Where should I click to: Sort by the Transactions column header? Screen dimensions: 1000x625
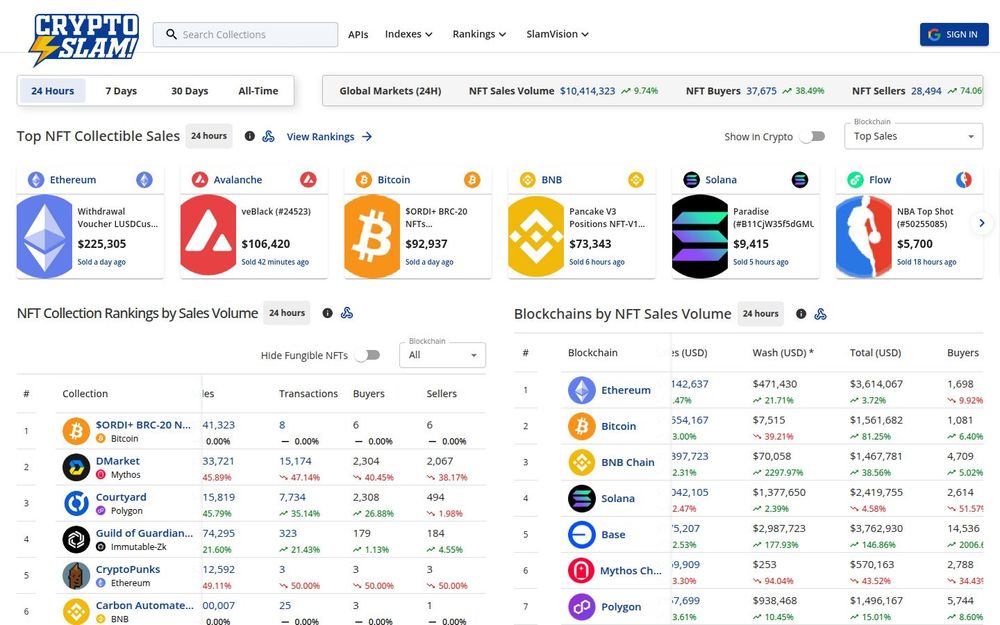[308, 393]
